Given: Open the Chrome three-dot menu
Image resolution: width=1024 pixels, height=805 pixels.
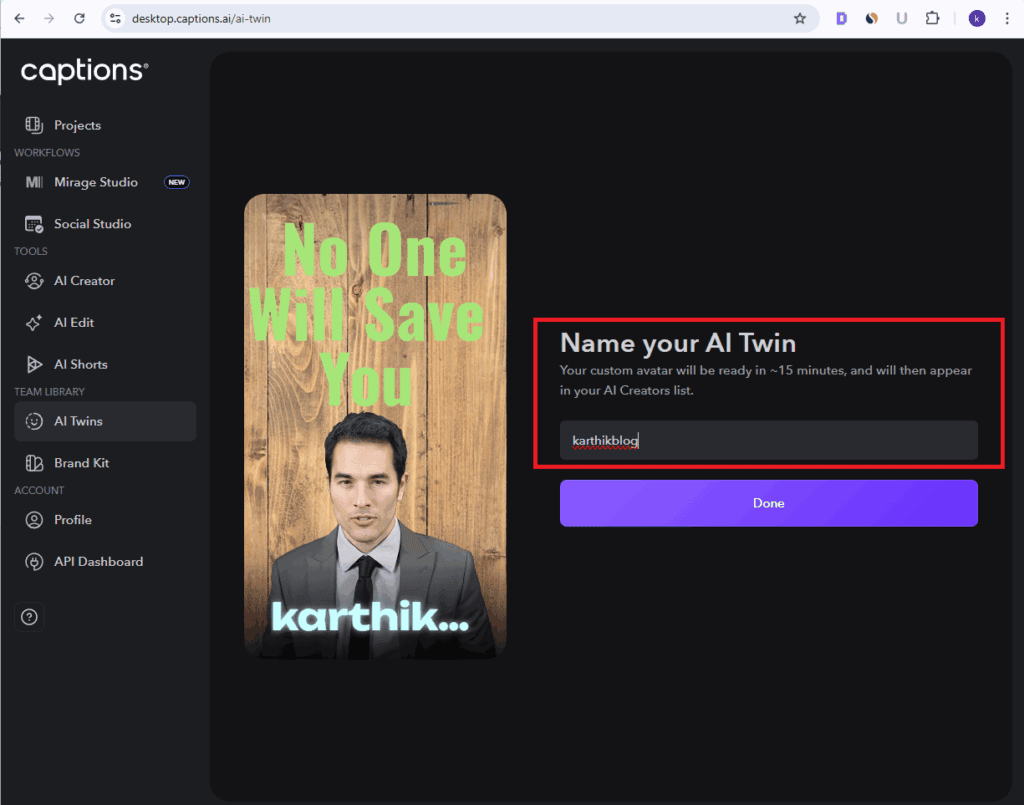Looking at the screenshot, I should (x=1007, y=18).
